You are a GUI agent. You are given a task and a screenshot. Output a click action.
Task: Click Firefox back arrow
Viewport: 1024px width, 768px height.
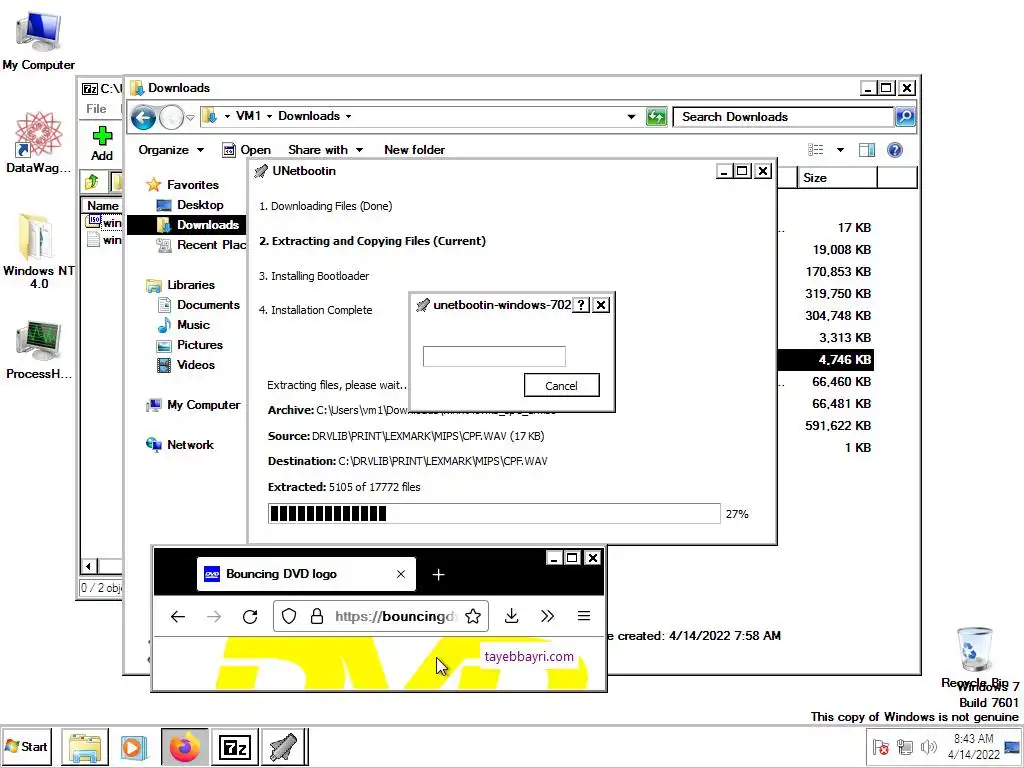click(x=178, y=616)
